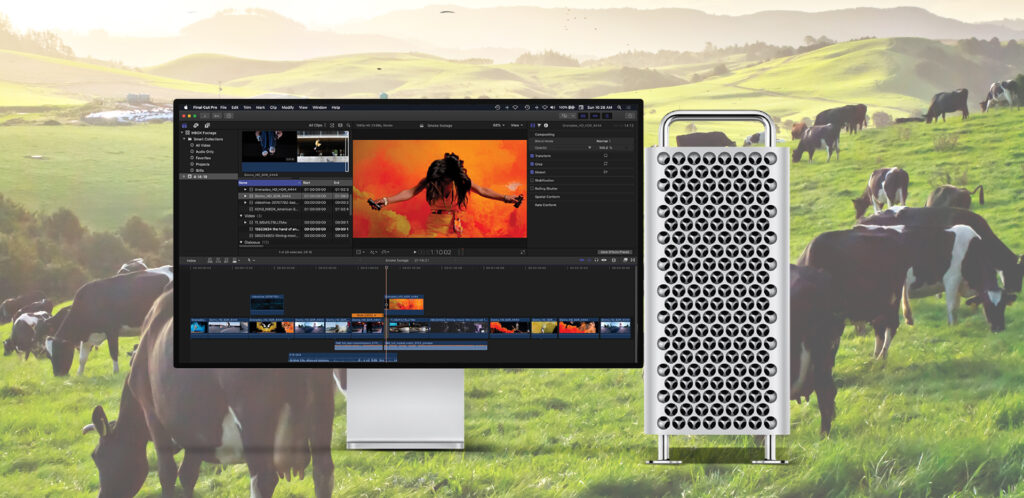The width and height of the screenshot is (1024, 498).
Task: Open the Mark menu
Action: click(260, 107)
